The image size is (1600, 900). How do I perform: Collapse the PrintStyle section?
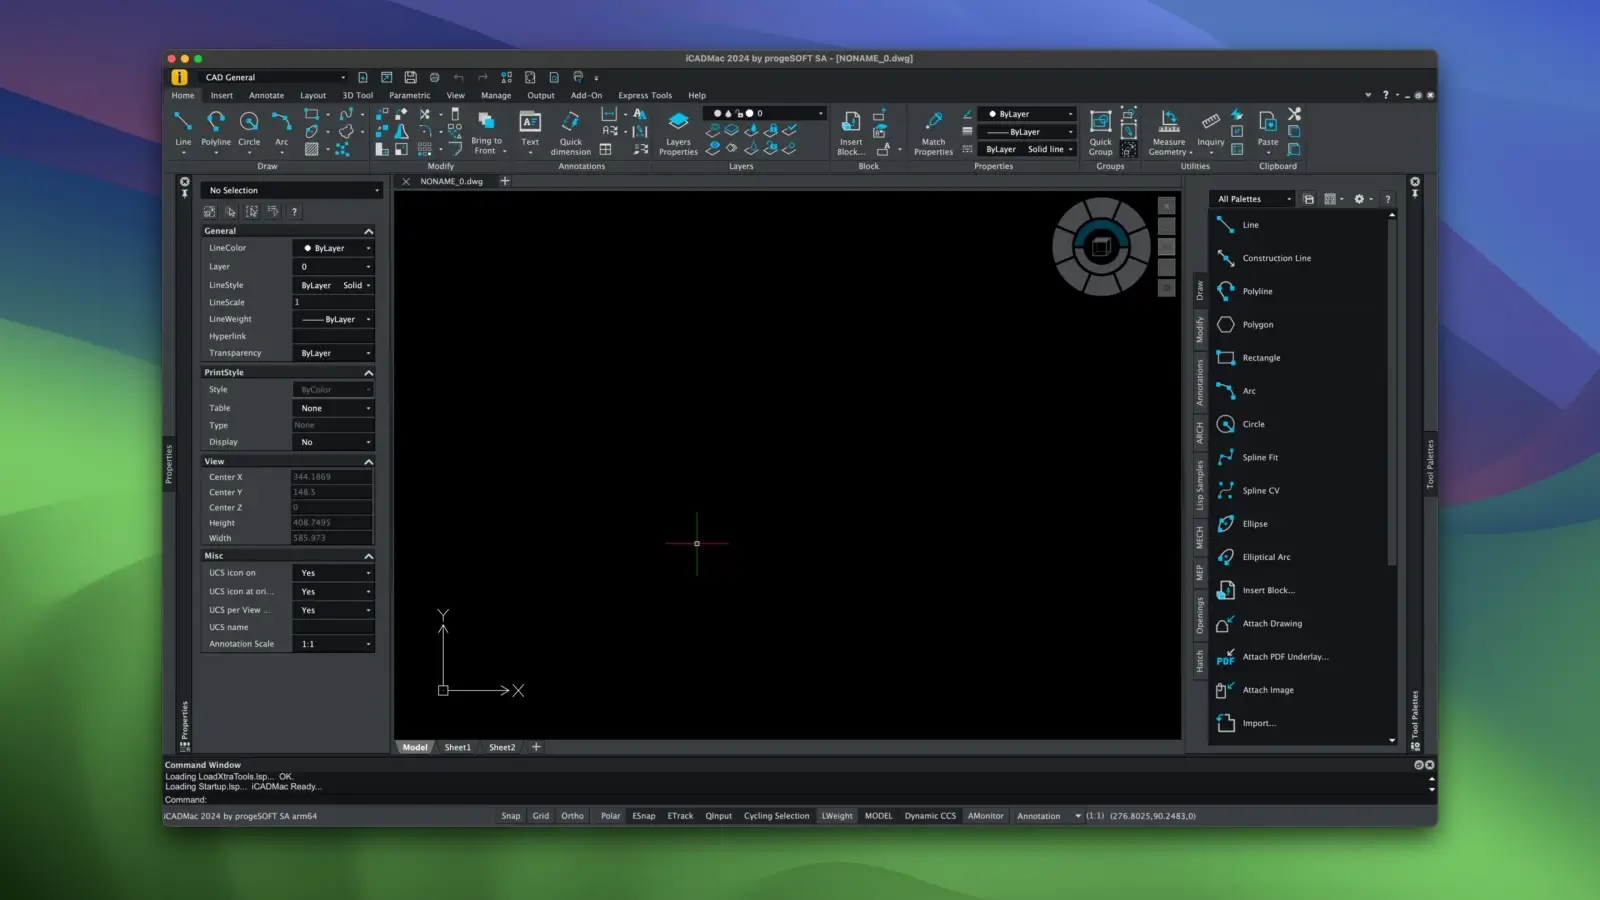[368, 372]
